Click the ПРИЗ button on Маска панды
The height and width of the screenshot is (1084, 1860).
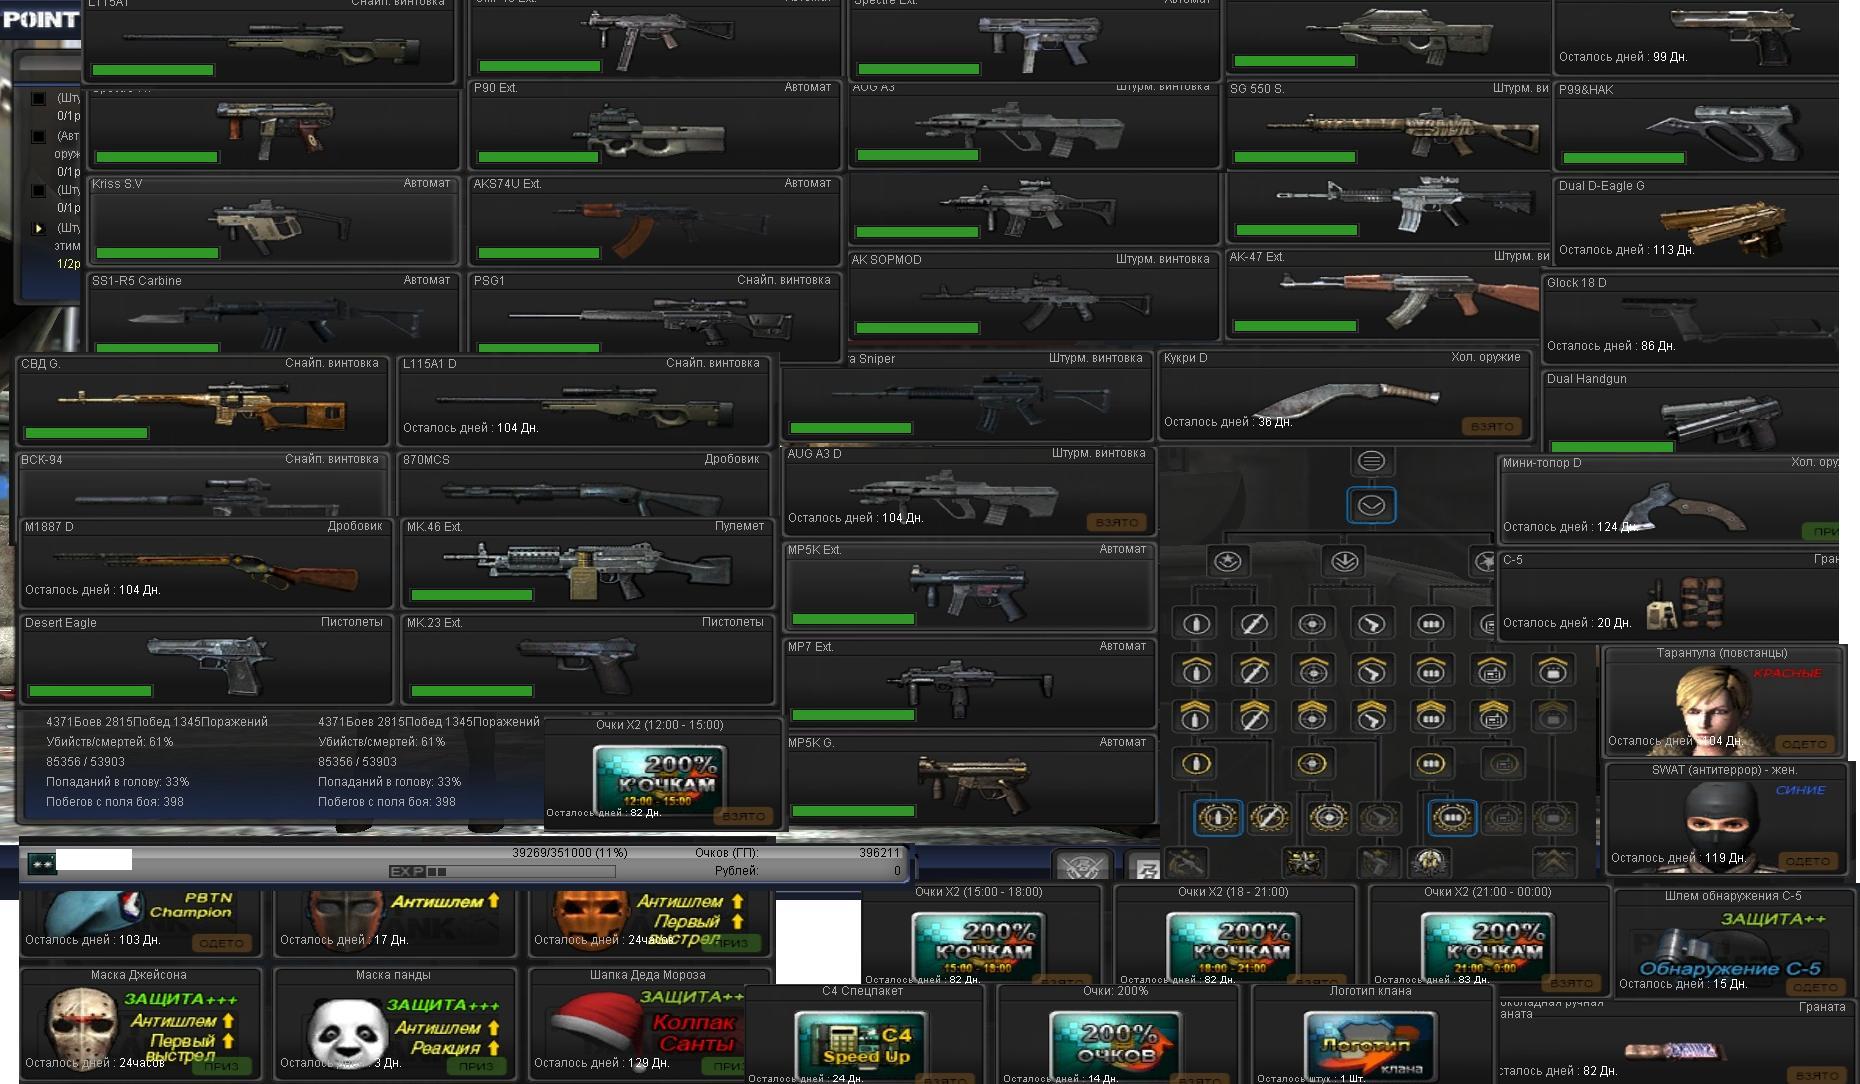[x=475, y=1066]
